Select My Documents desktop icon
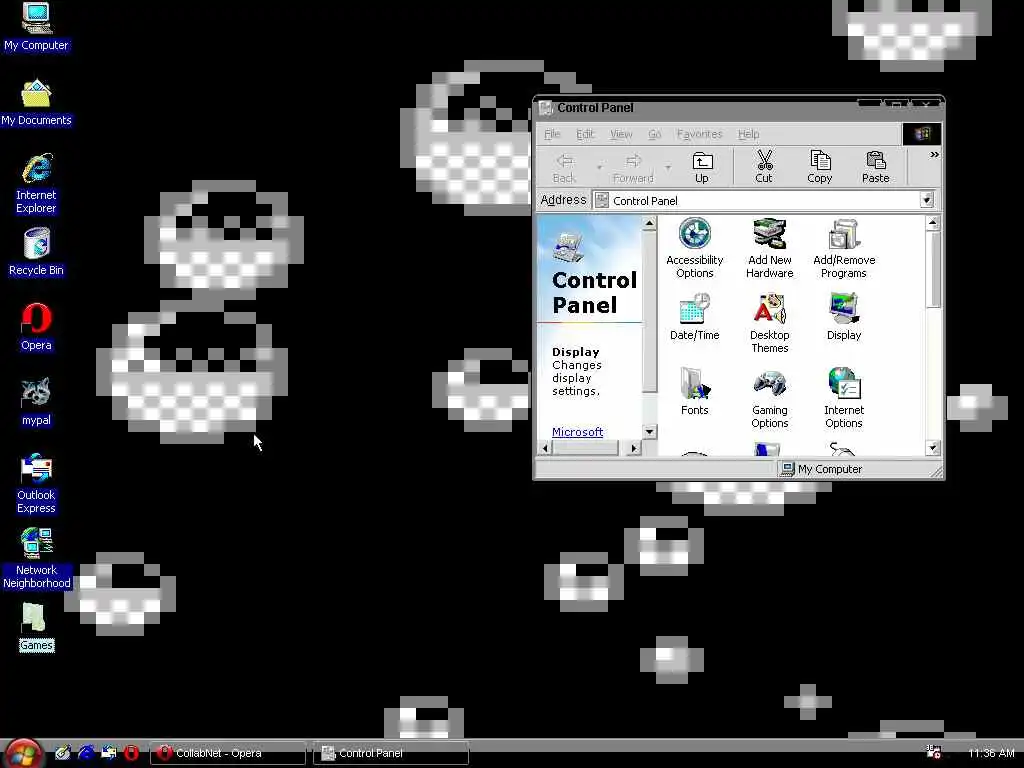The height and width of the screenshot is (768, 1024). coord(36,103)
